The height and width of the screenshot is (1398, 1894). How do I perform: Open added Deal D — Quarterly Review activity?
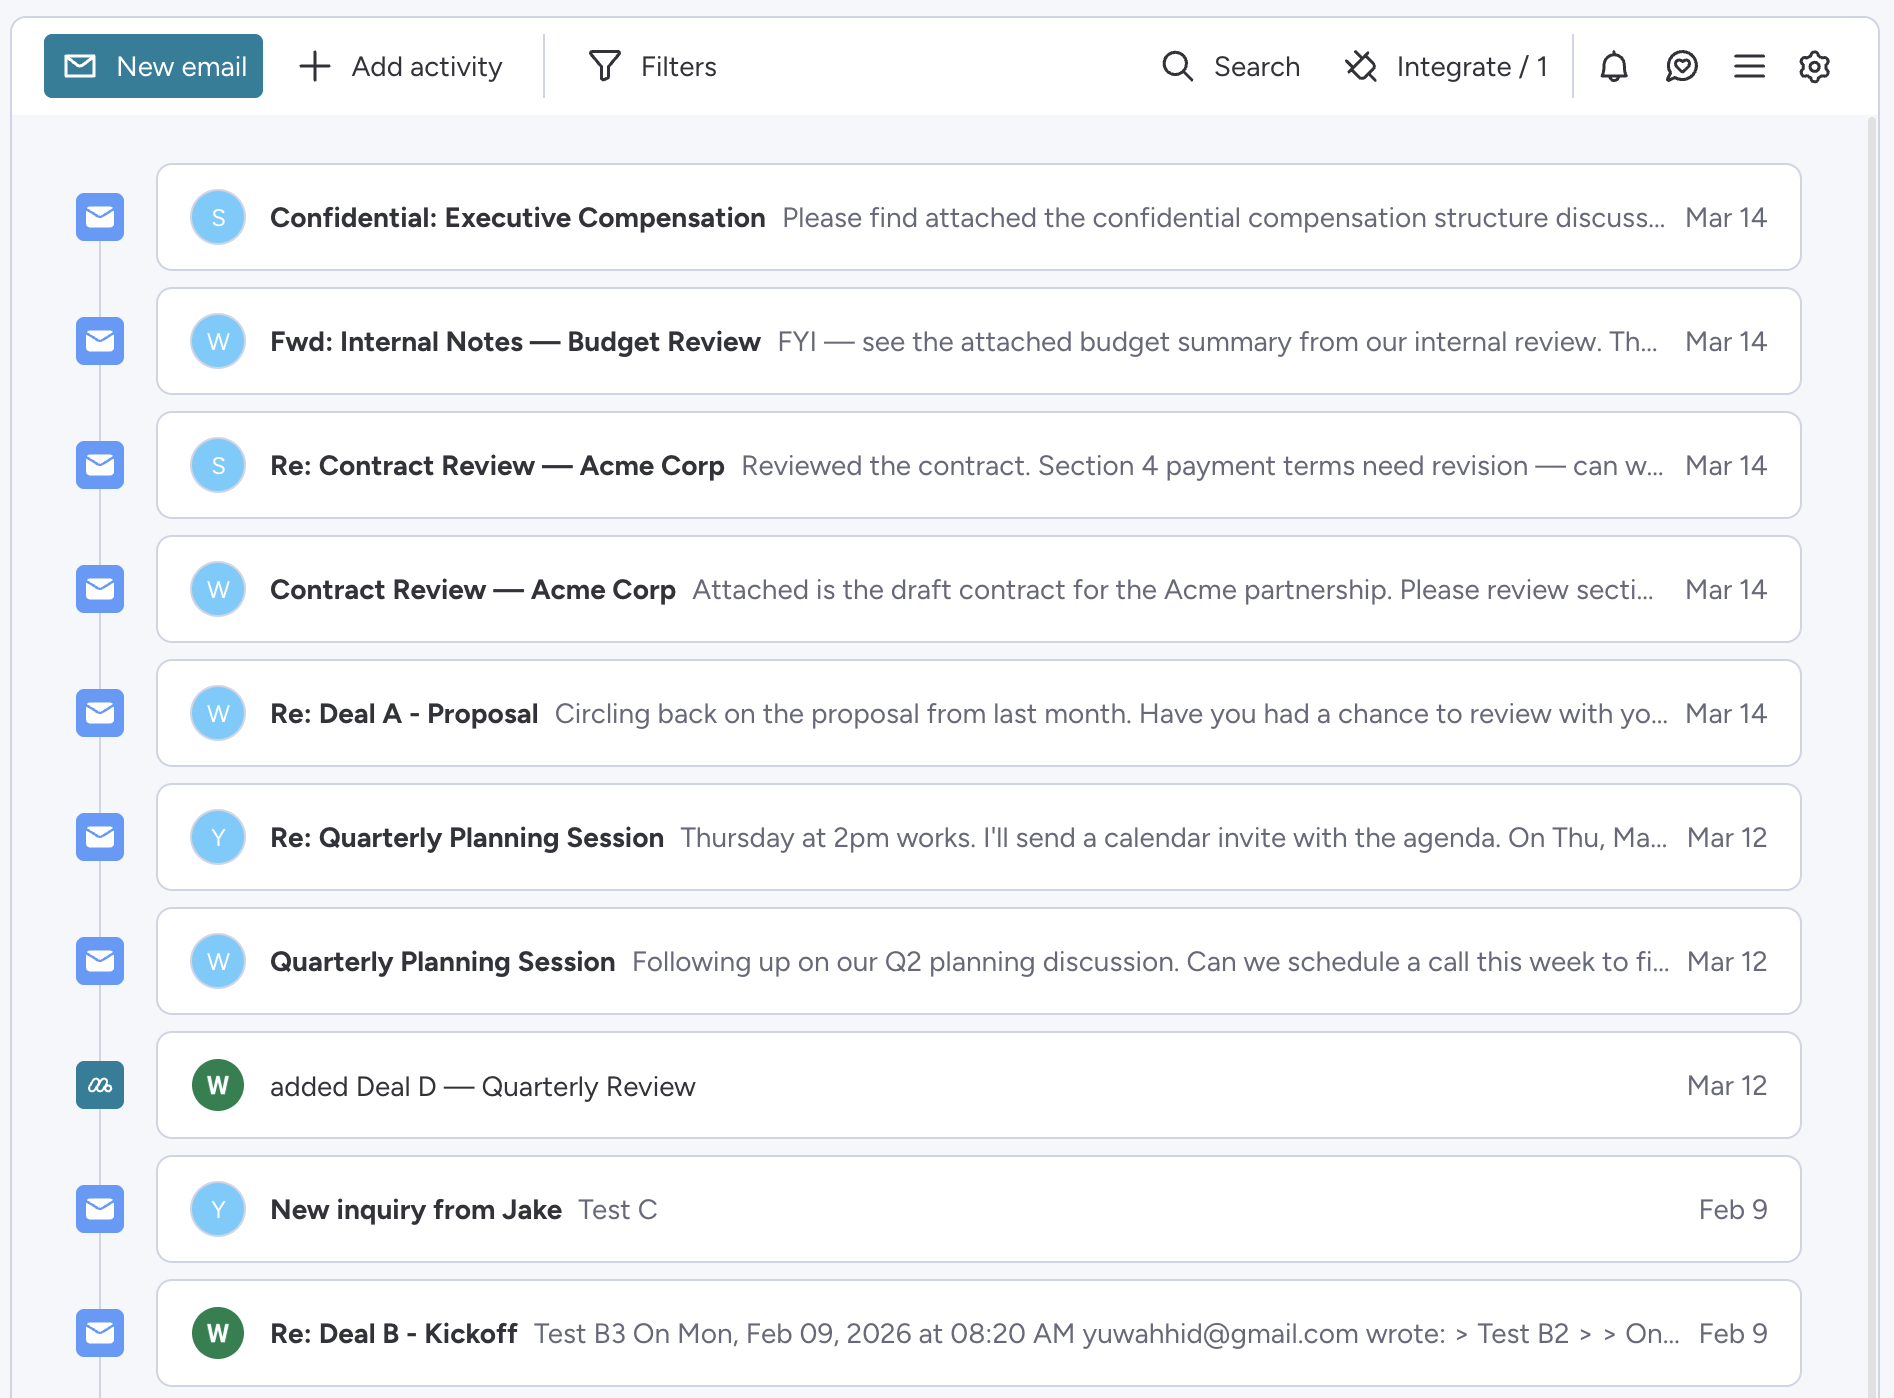[978, 1085]
